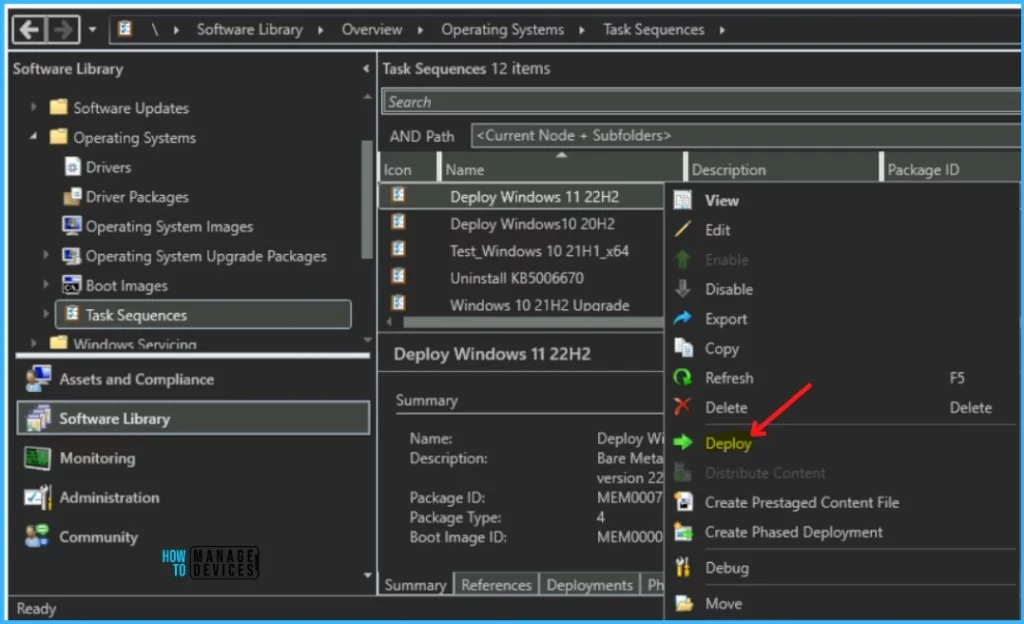This screenshot has height=624, width=1024.
Task: Collapse the Operating Systems tree node
Action: [33, 137]
